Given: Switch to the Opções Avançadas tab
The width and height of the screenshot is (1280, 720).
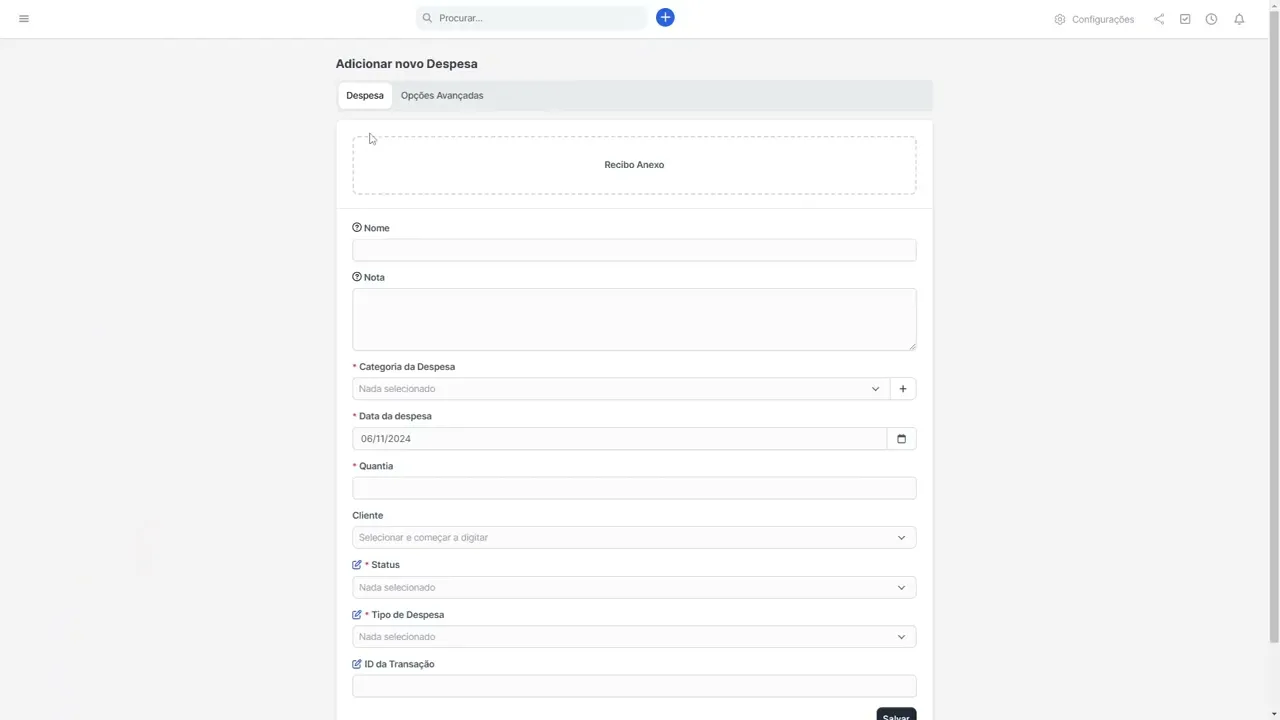Looking at the screenshot, I should (x=442, y=96).
